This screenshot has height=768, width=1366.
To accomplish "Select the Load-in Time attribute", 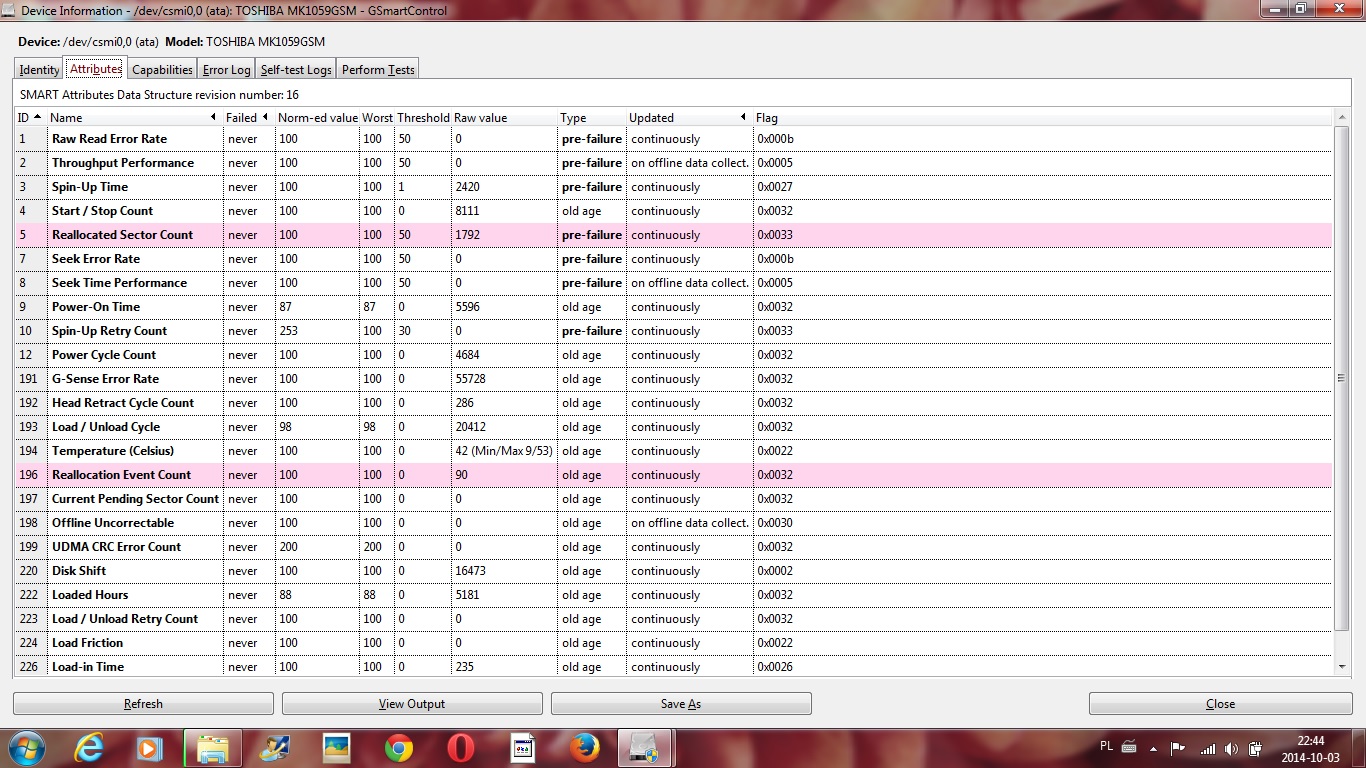I will [x=88, y=667].
